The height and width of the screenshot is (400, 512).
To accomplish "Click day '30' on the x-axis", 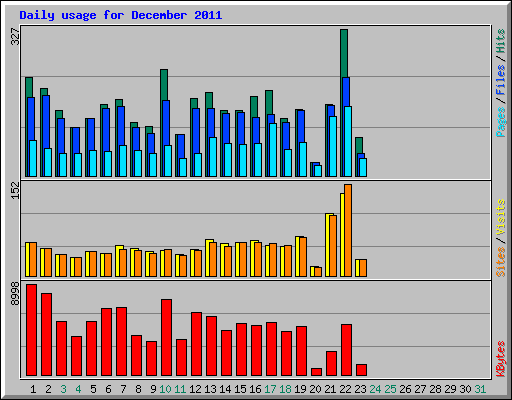I will [x=465, y=389].
